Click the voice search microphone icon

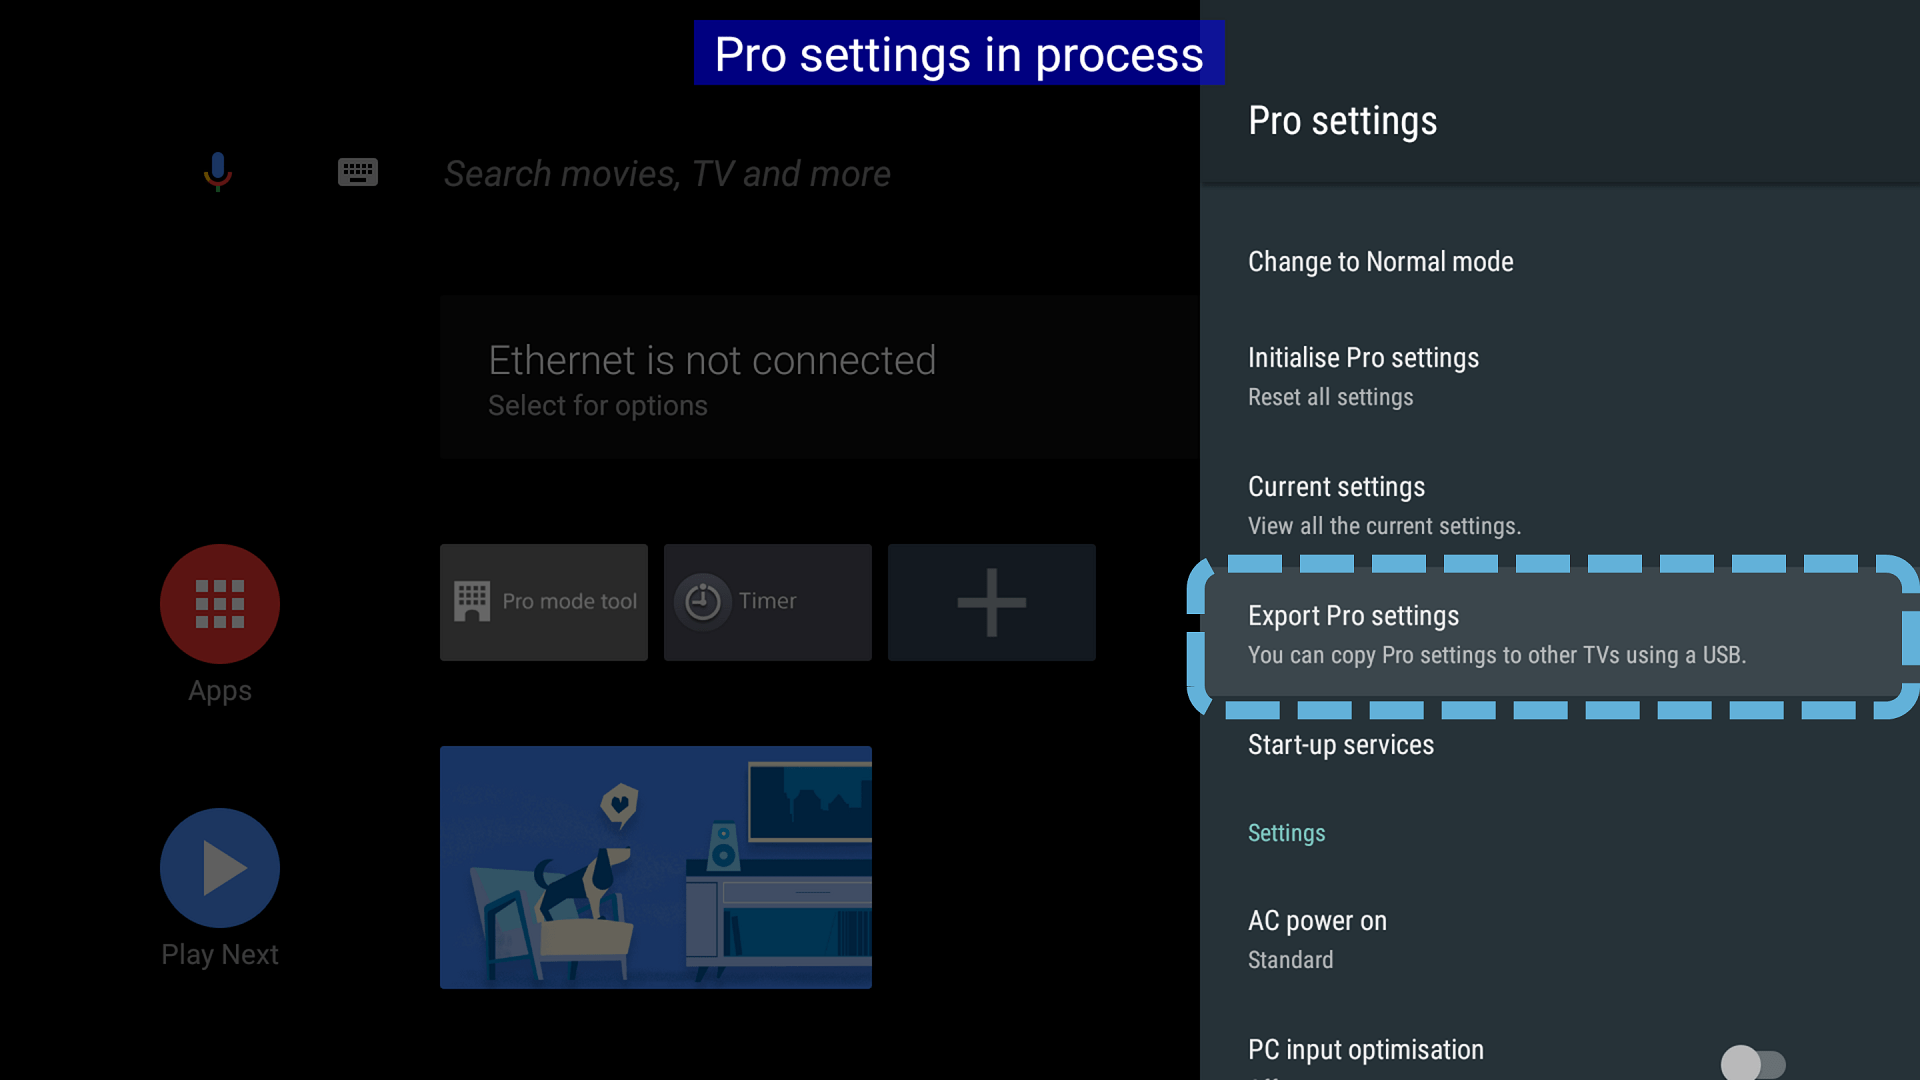coord(217,172)
